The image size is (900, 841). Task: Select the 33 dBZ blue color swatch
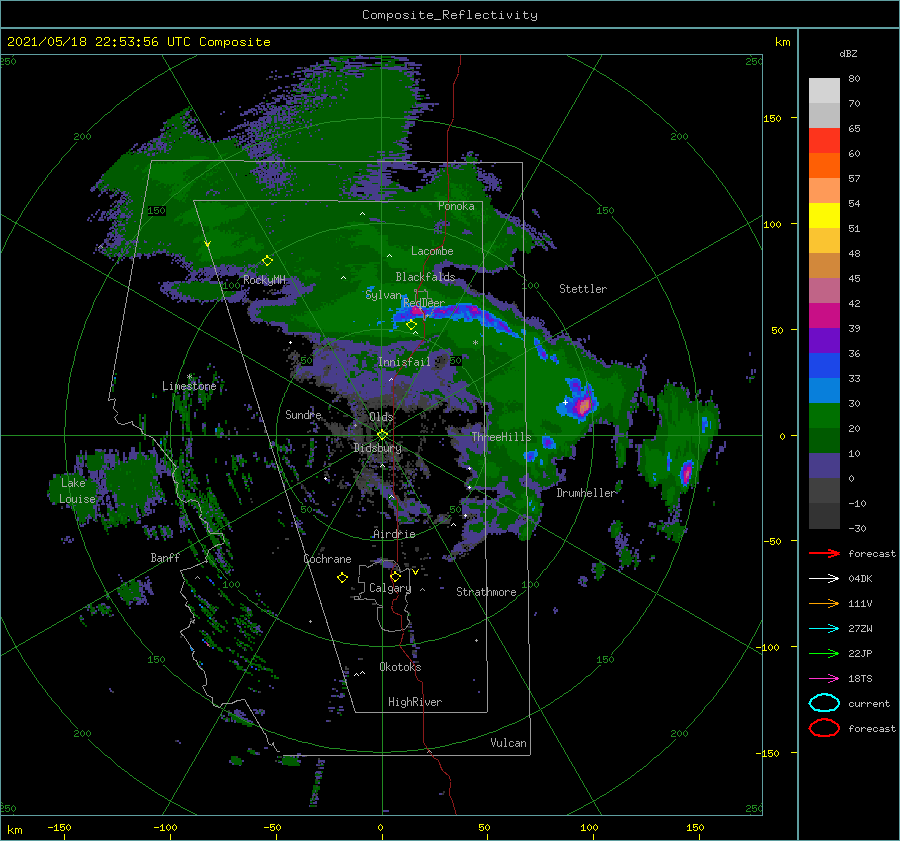tap(824, 366)
